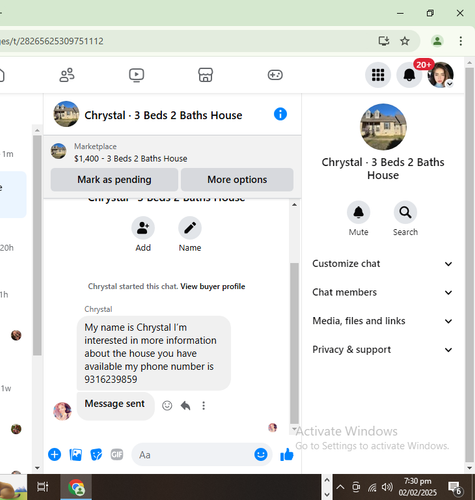The image size is (475, 500).
Task: Click the Add people icon
Action: tap(143, 228)
